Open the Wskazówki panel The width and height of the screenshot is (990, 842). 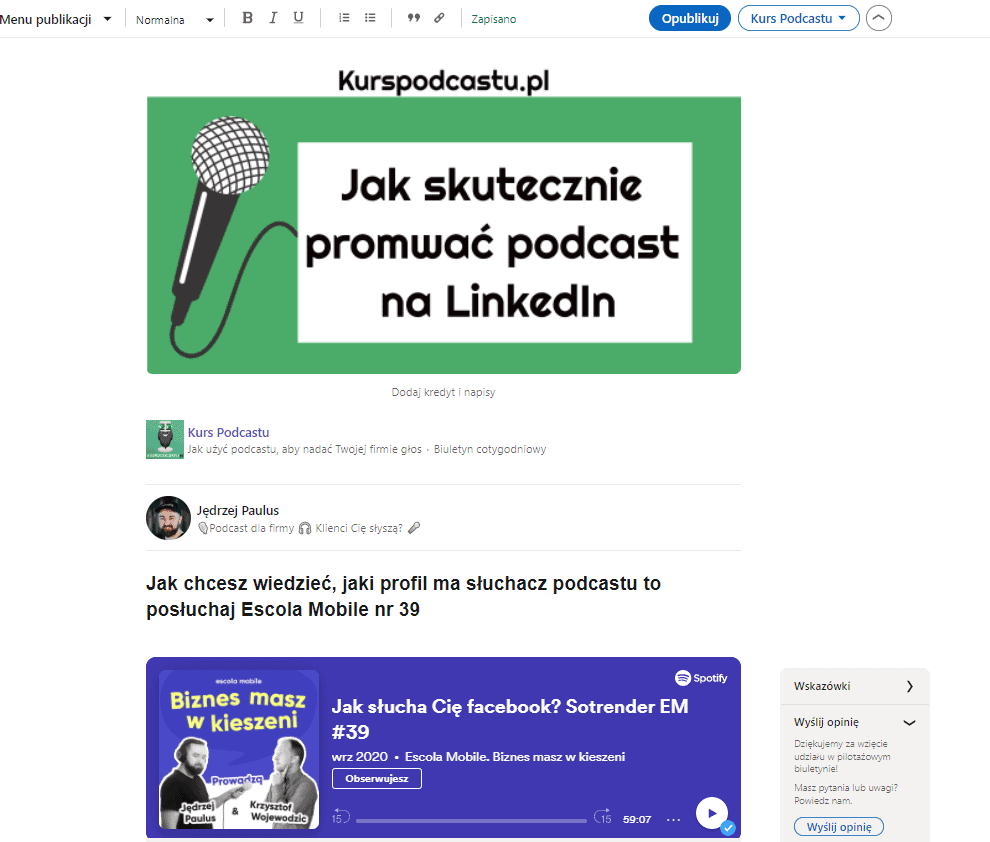(855, 686)
